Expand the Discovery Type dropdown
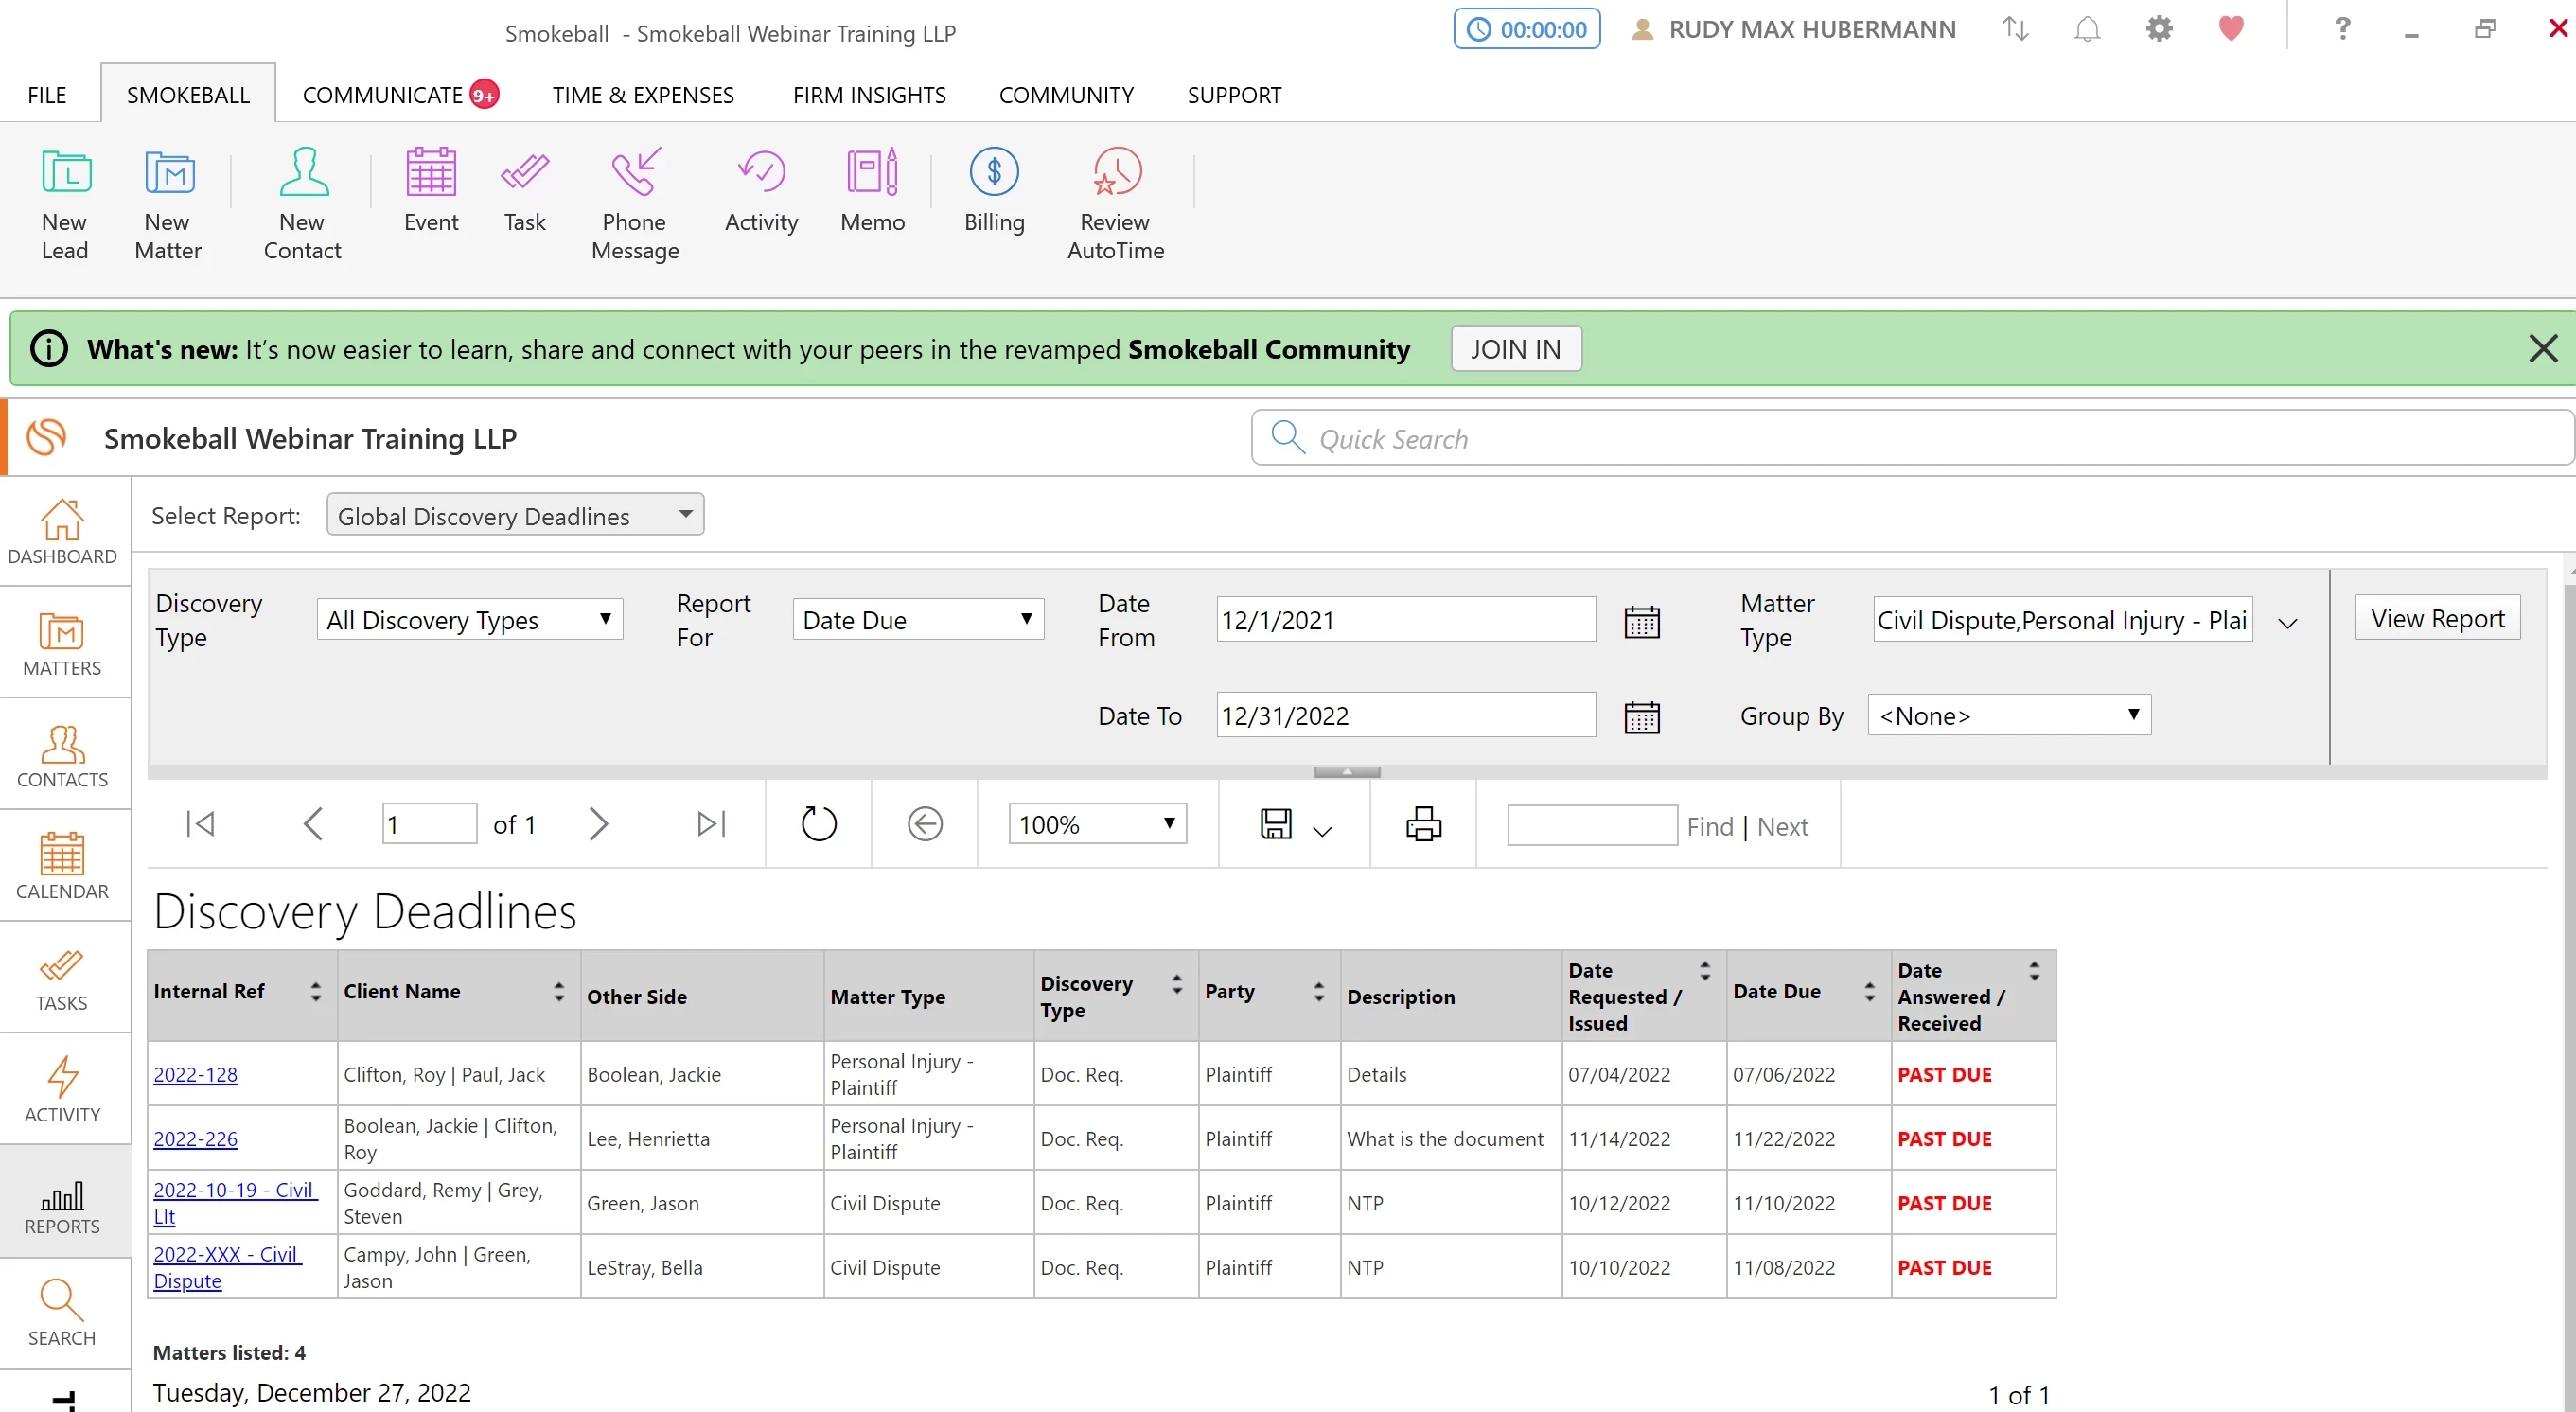 [470, 620]
